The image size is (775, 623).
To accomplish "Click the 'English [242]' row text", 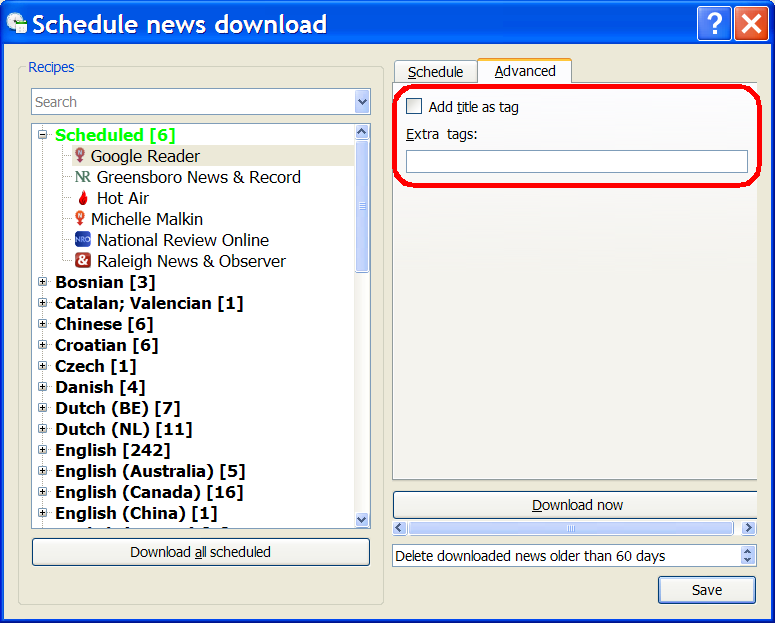I will (x=113, y=450).
